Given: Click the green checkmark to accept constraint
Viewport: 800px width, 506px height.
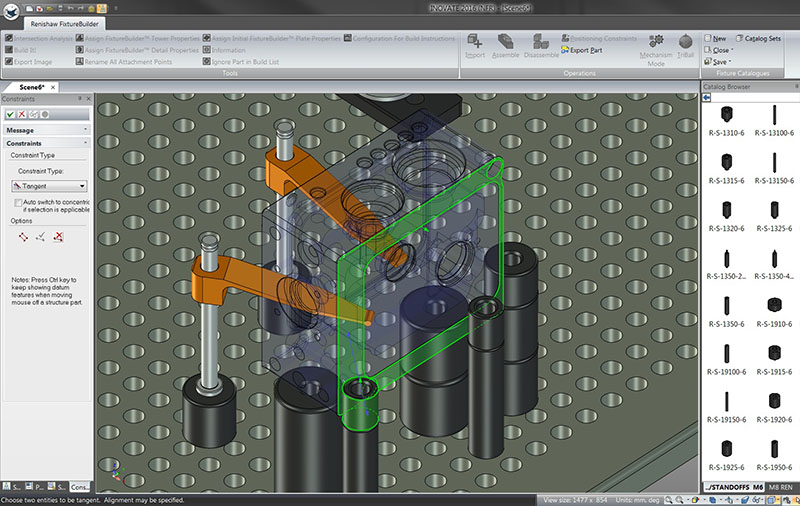Looking at the screenshot, I should [10, 115].
